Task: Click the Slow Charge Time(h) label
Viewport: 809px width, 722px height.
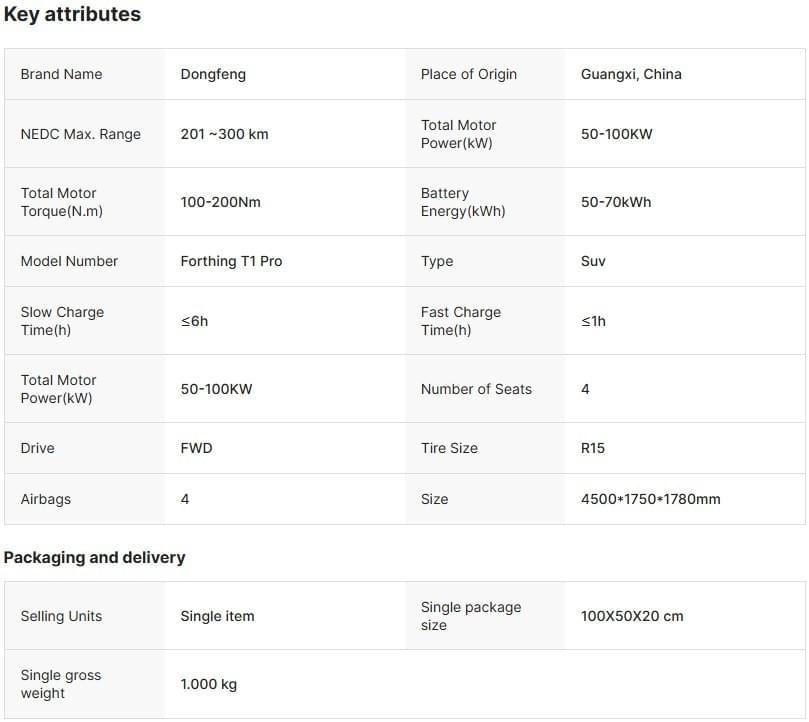Action: (x=62, y=321)
